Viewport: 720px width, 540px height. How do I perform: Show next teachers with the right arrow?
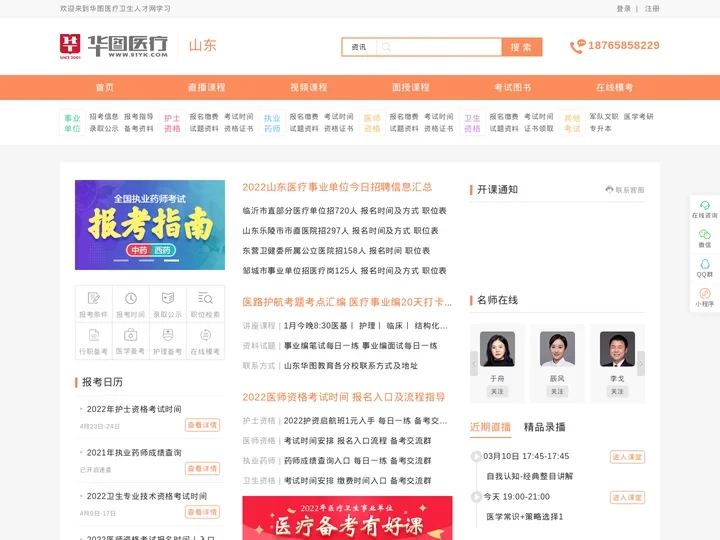coord(641,364)
